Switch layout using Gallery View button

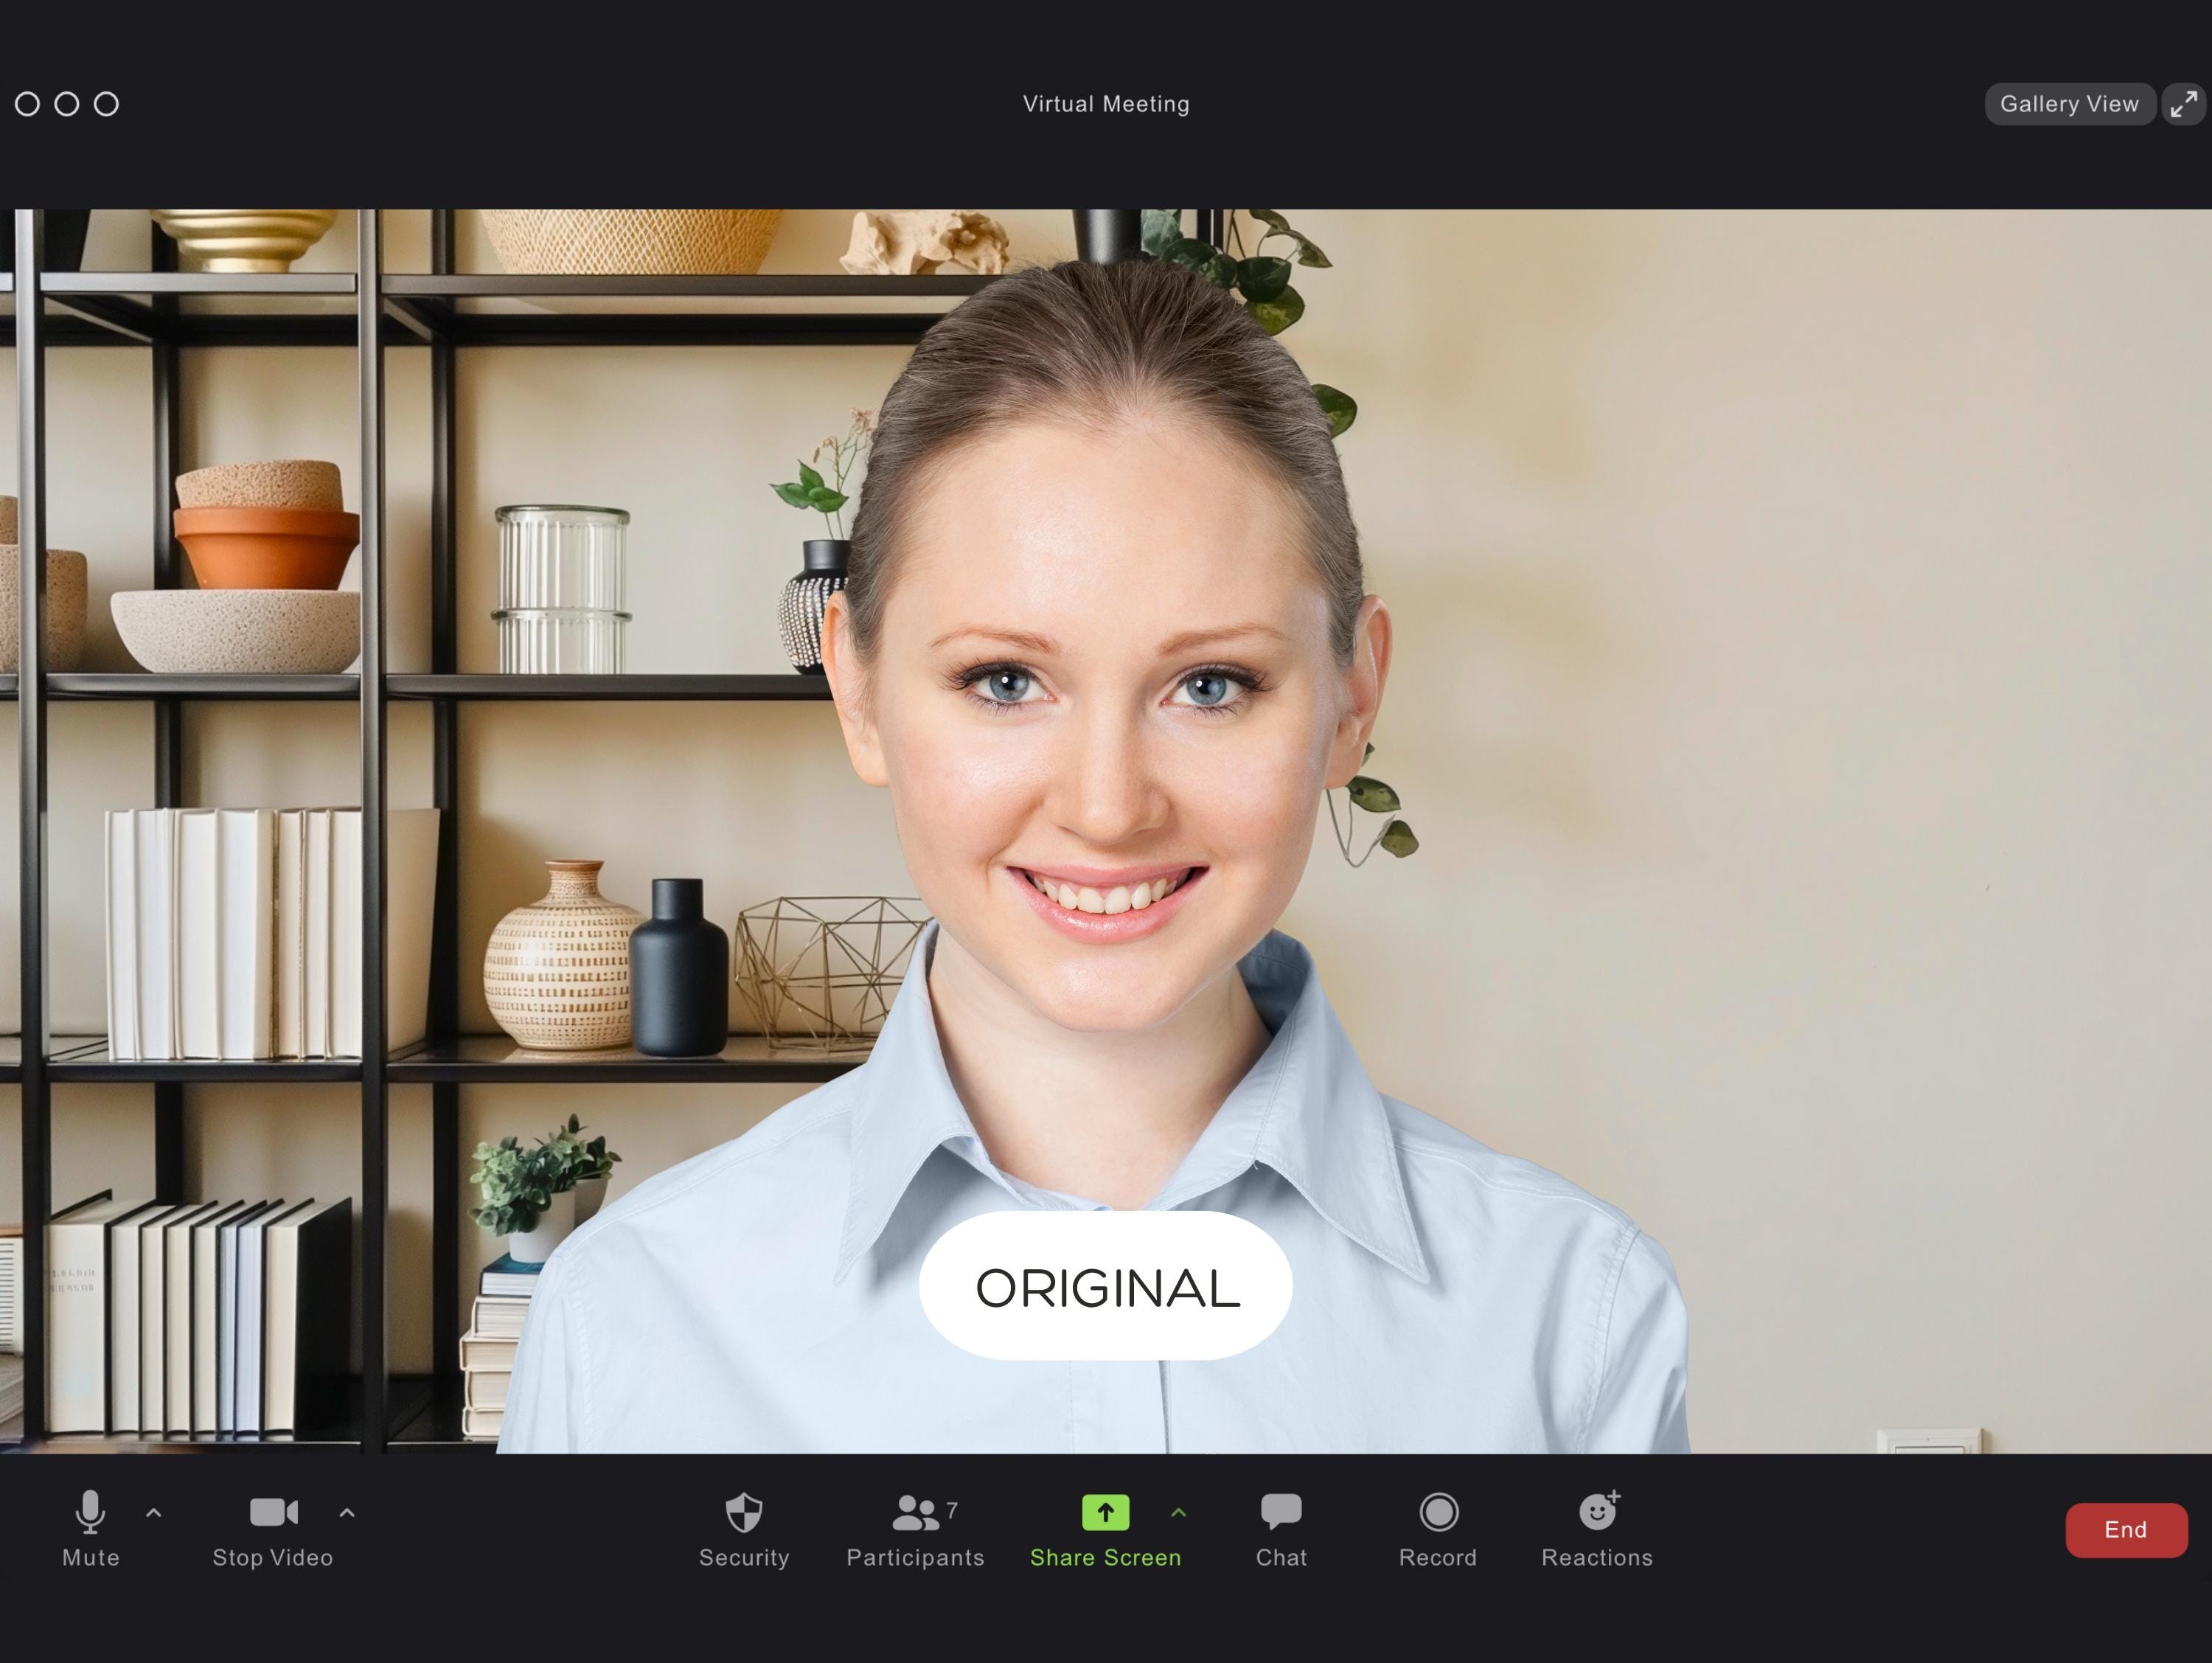coord(2069,104)
